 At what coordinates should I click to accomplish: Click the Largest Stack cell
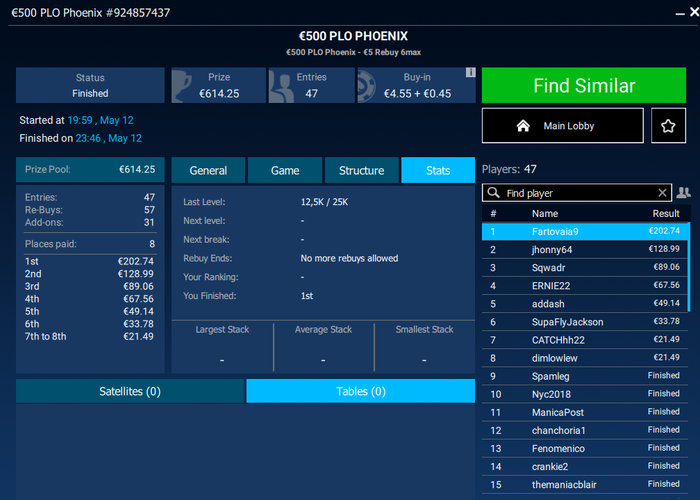(x=222, y=346)
